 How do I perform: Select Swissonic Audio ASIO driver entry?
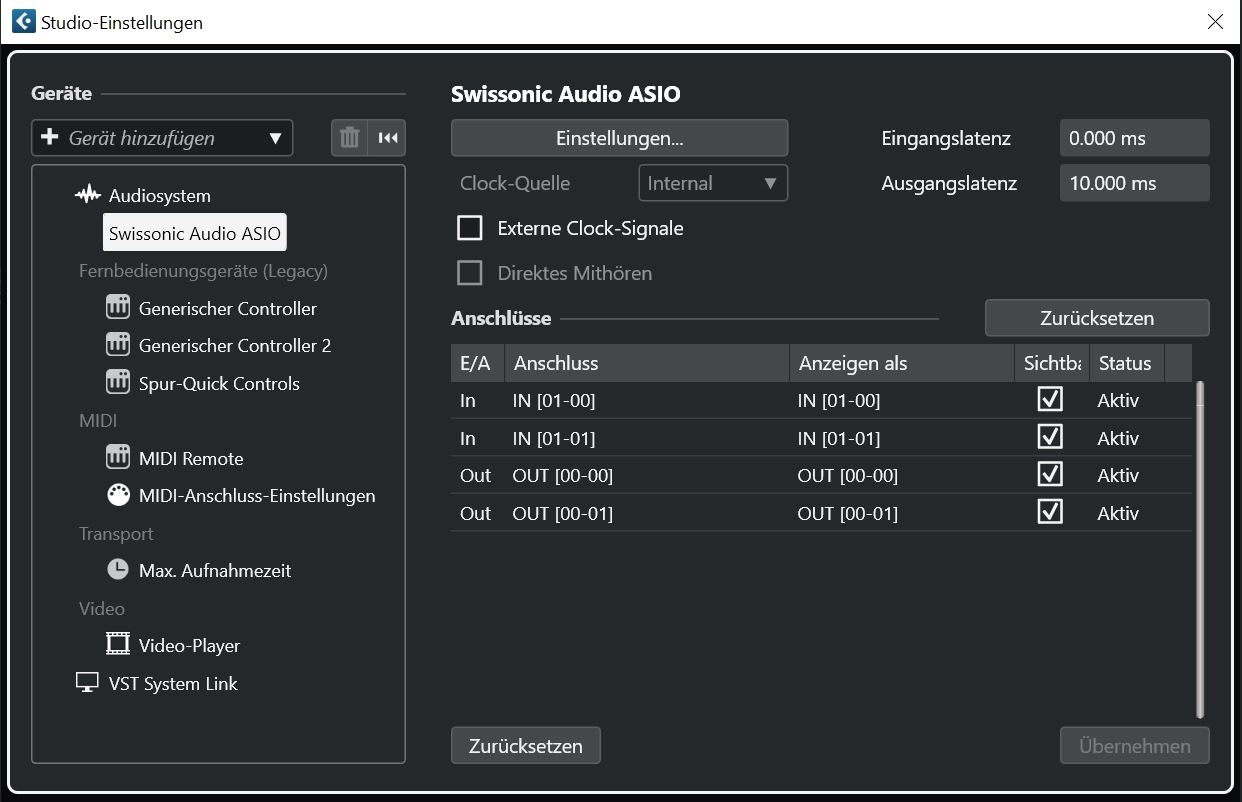(195, 233)
